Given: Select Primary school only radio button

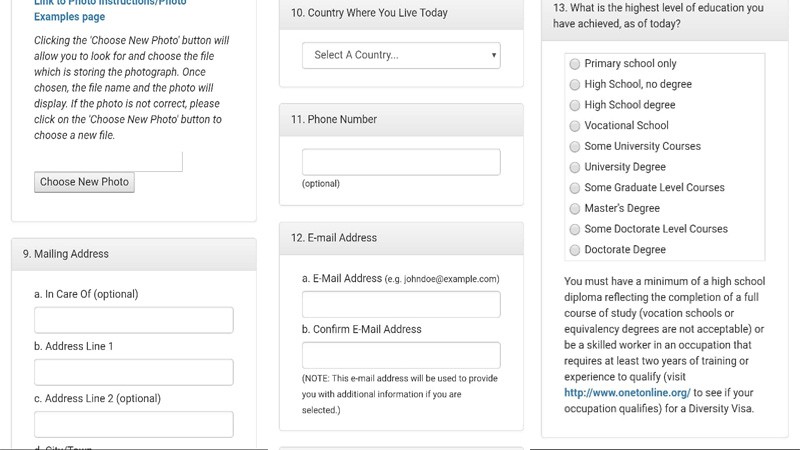Looking at the screenshot, I should [575, 64].
